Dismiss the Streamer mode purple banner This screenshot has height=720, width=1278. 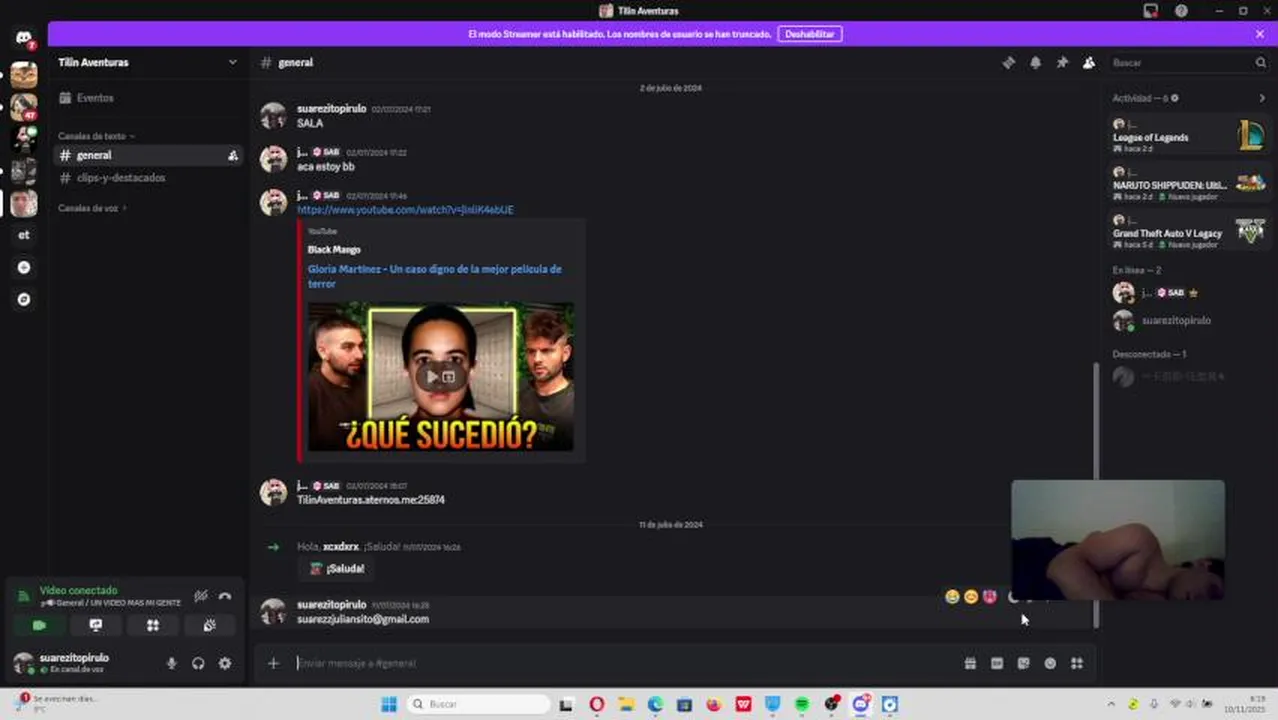click(x=1260, y=34)
